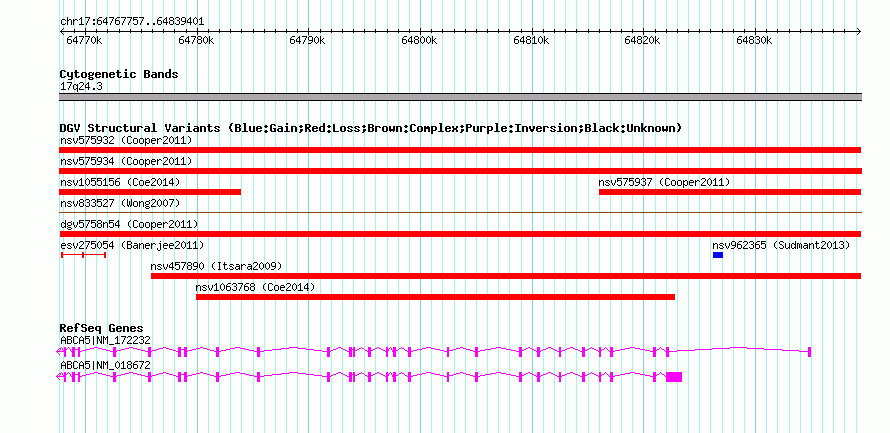
Task: Click the chr17:64767757..64839401 coordinate label
Action: [x=132, y=22]
